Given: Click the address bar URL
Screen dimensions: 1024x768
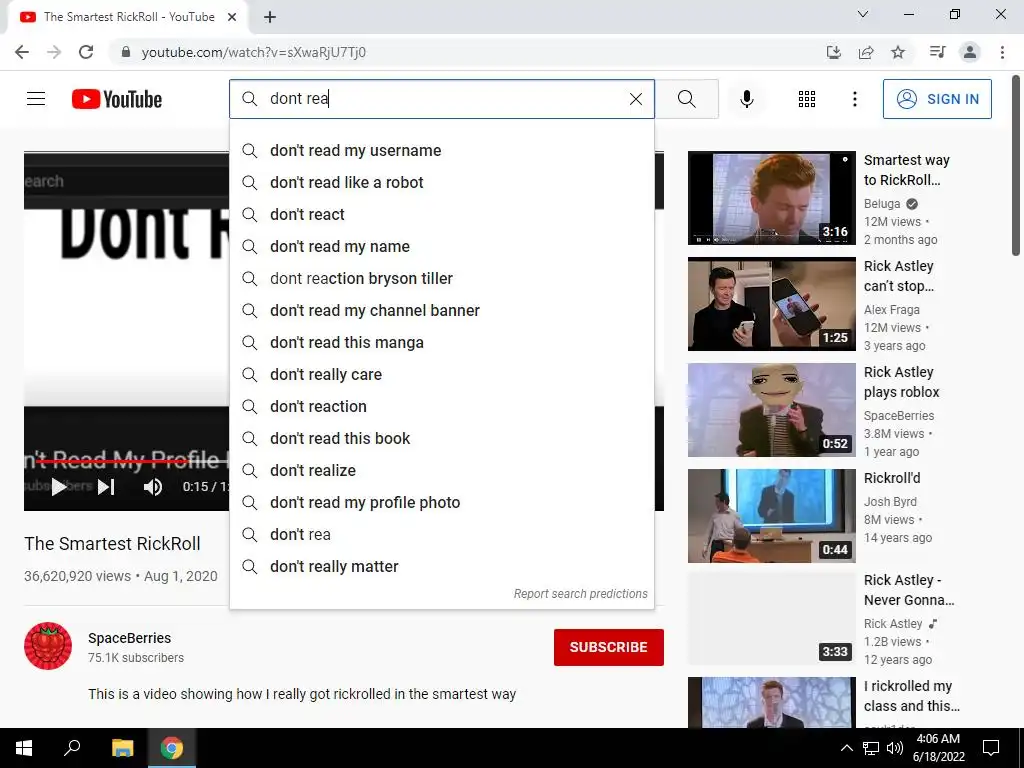Looking at the screenshot, I should click(253, 52).
